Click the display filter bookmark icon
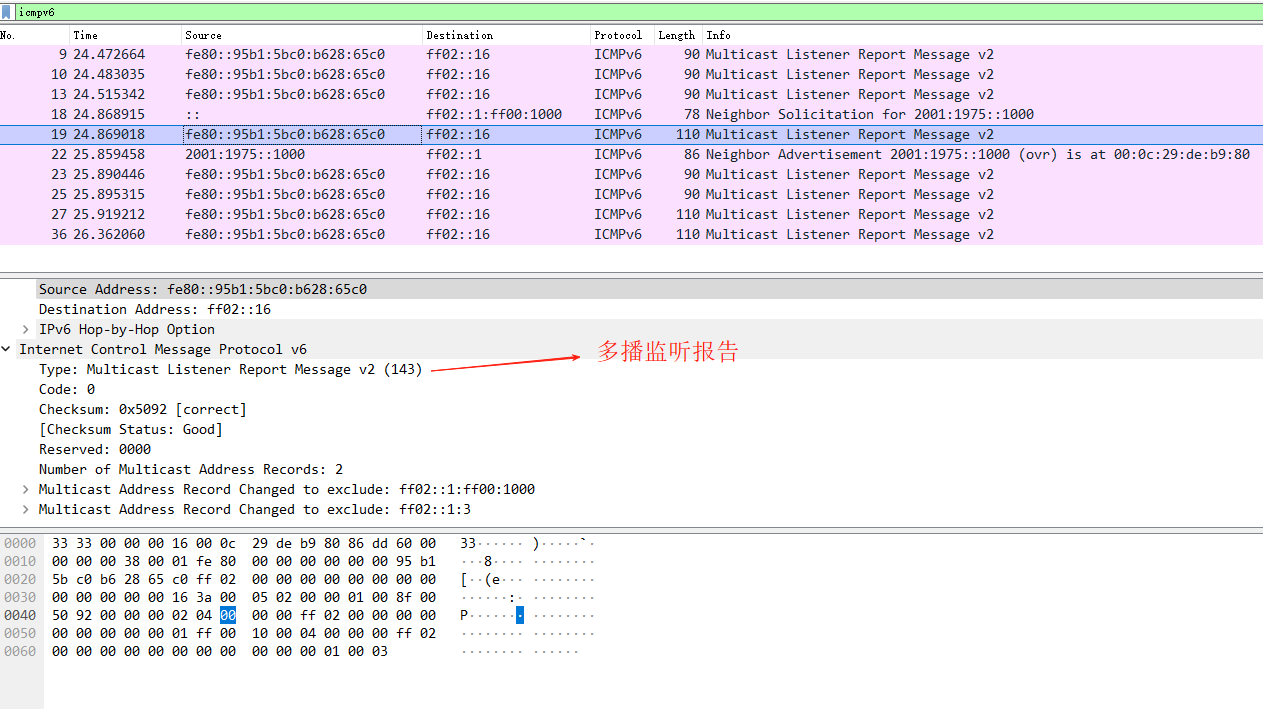 [7, 12]
